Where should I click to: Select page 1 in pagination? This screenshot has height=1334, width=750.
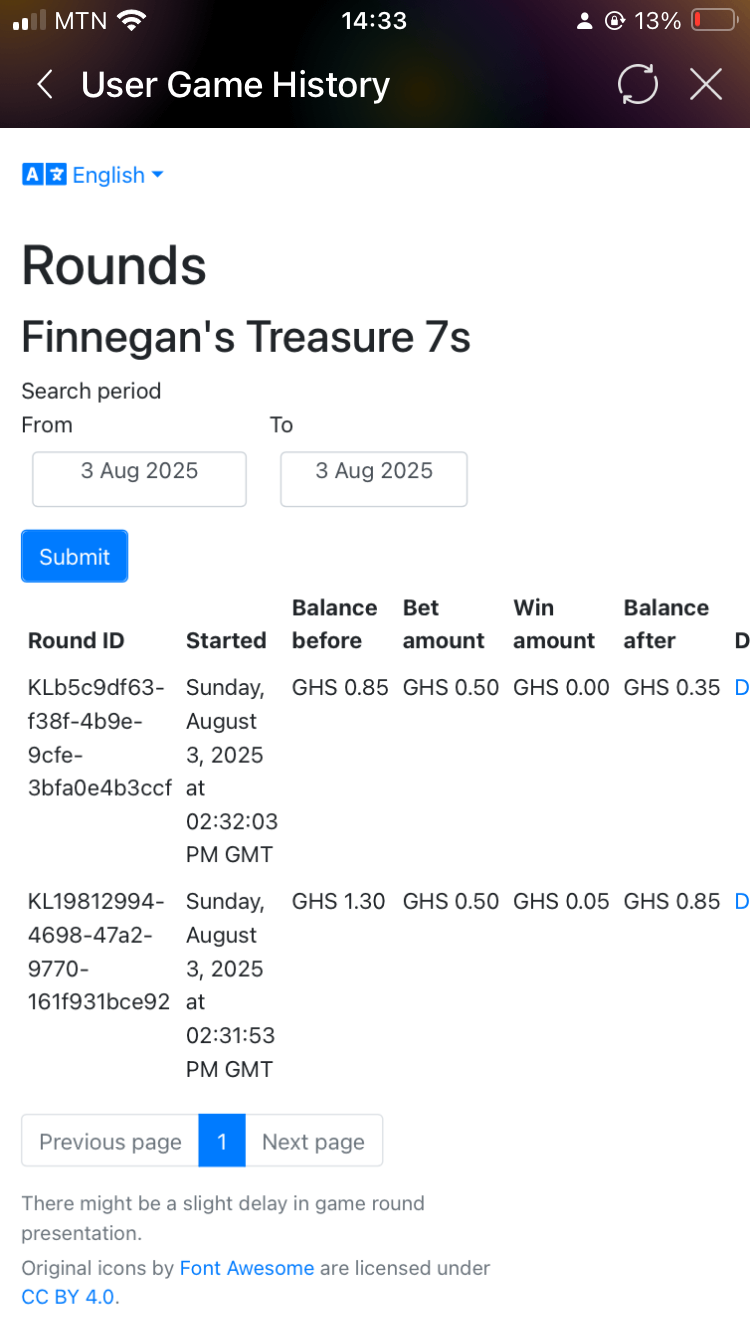tap(222, 1141)
